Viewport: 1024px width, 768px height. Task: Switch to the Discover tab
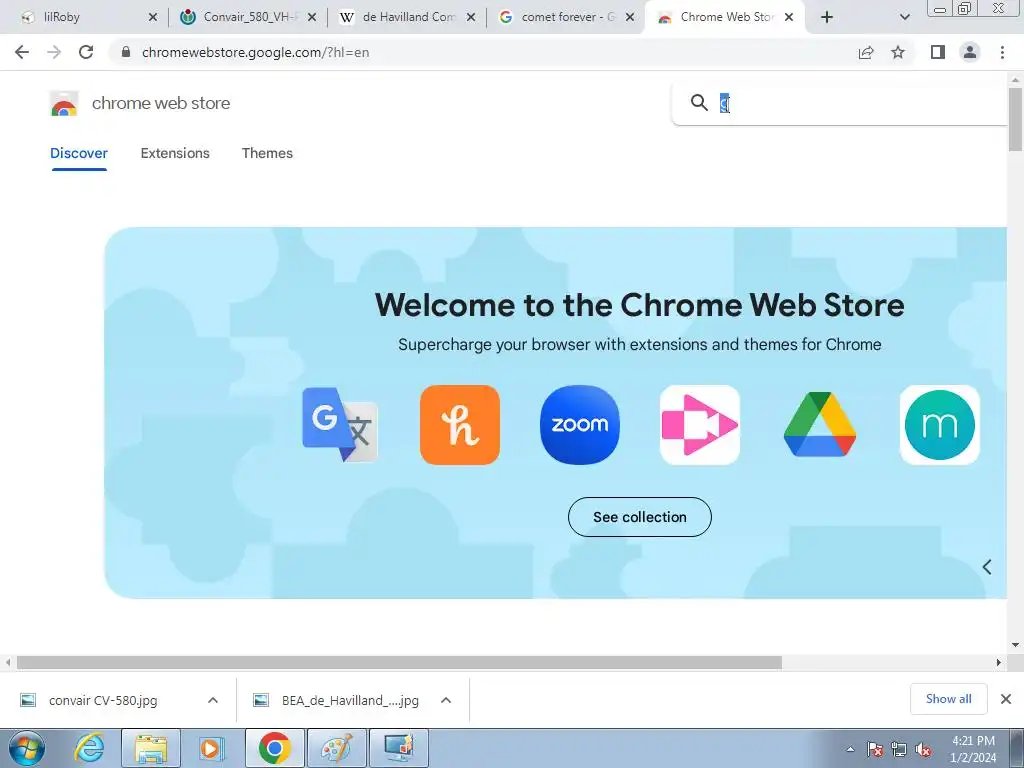[x=79, y=153]
